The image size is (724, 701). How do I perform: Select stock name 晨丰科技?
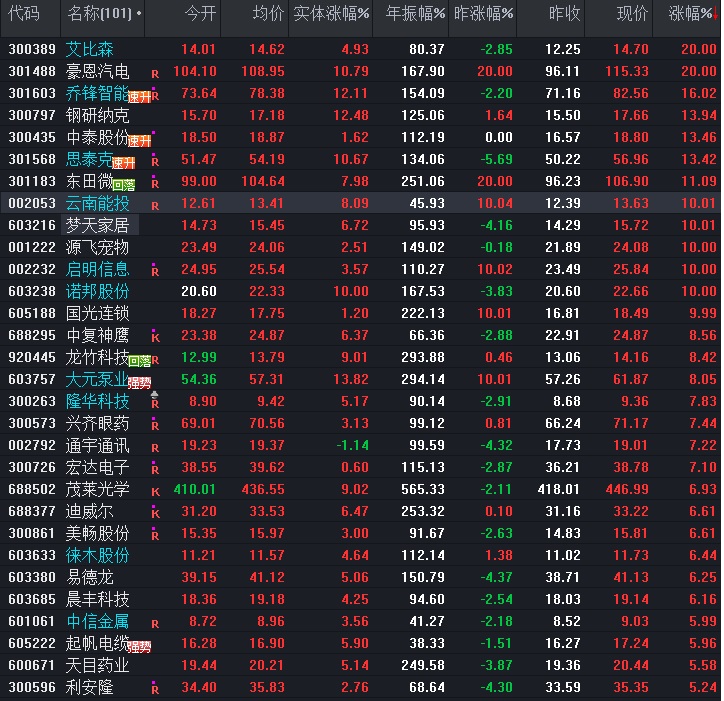click(x=97, y=599)
